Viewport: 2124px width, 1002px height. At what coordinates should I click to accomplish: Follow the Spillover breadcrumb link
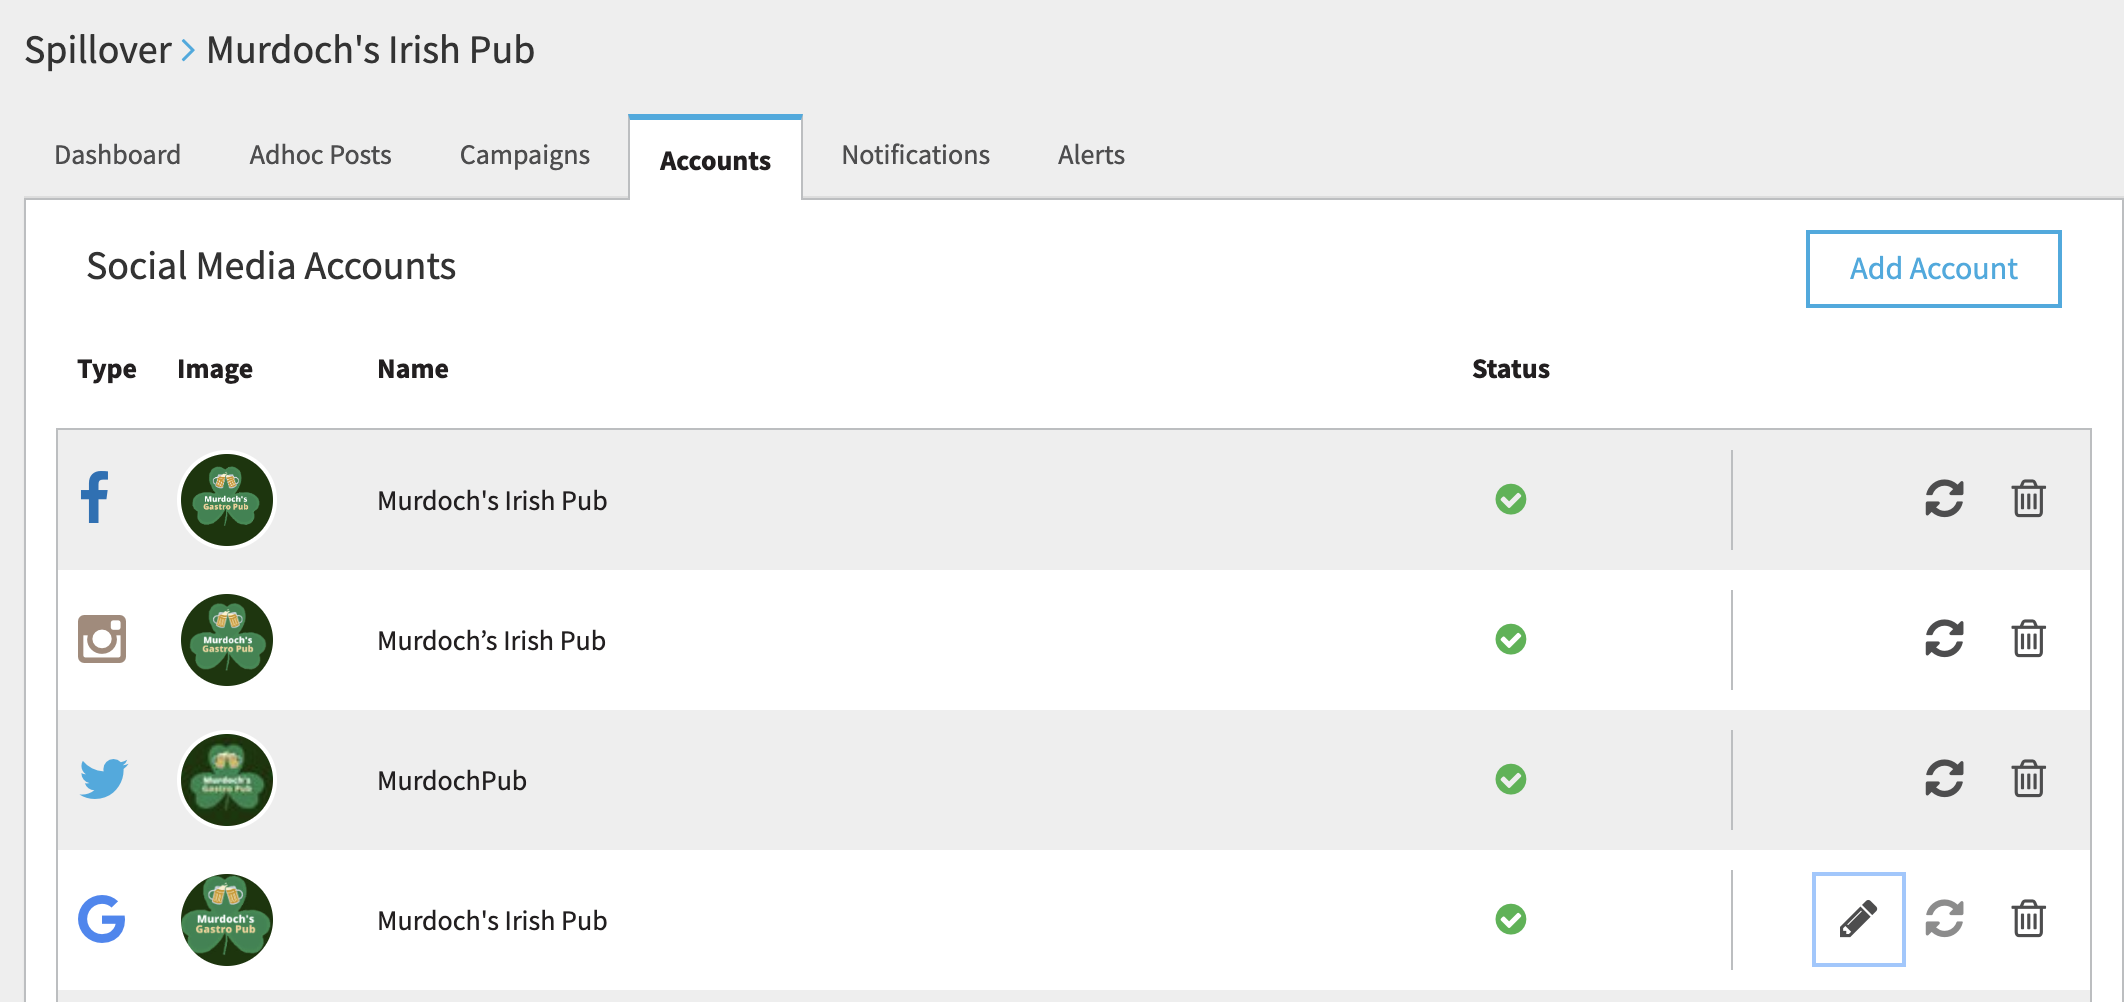[x=98, y=50]
